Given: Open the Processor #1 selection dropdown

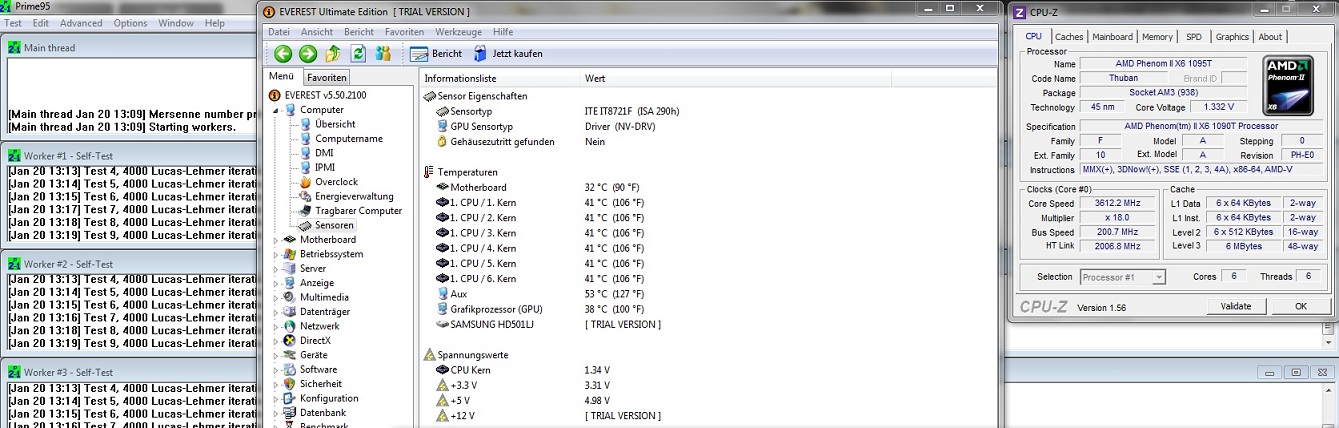Looking at the screenshot, I should 1123,277.
